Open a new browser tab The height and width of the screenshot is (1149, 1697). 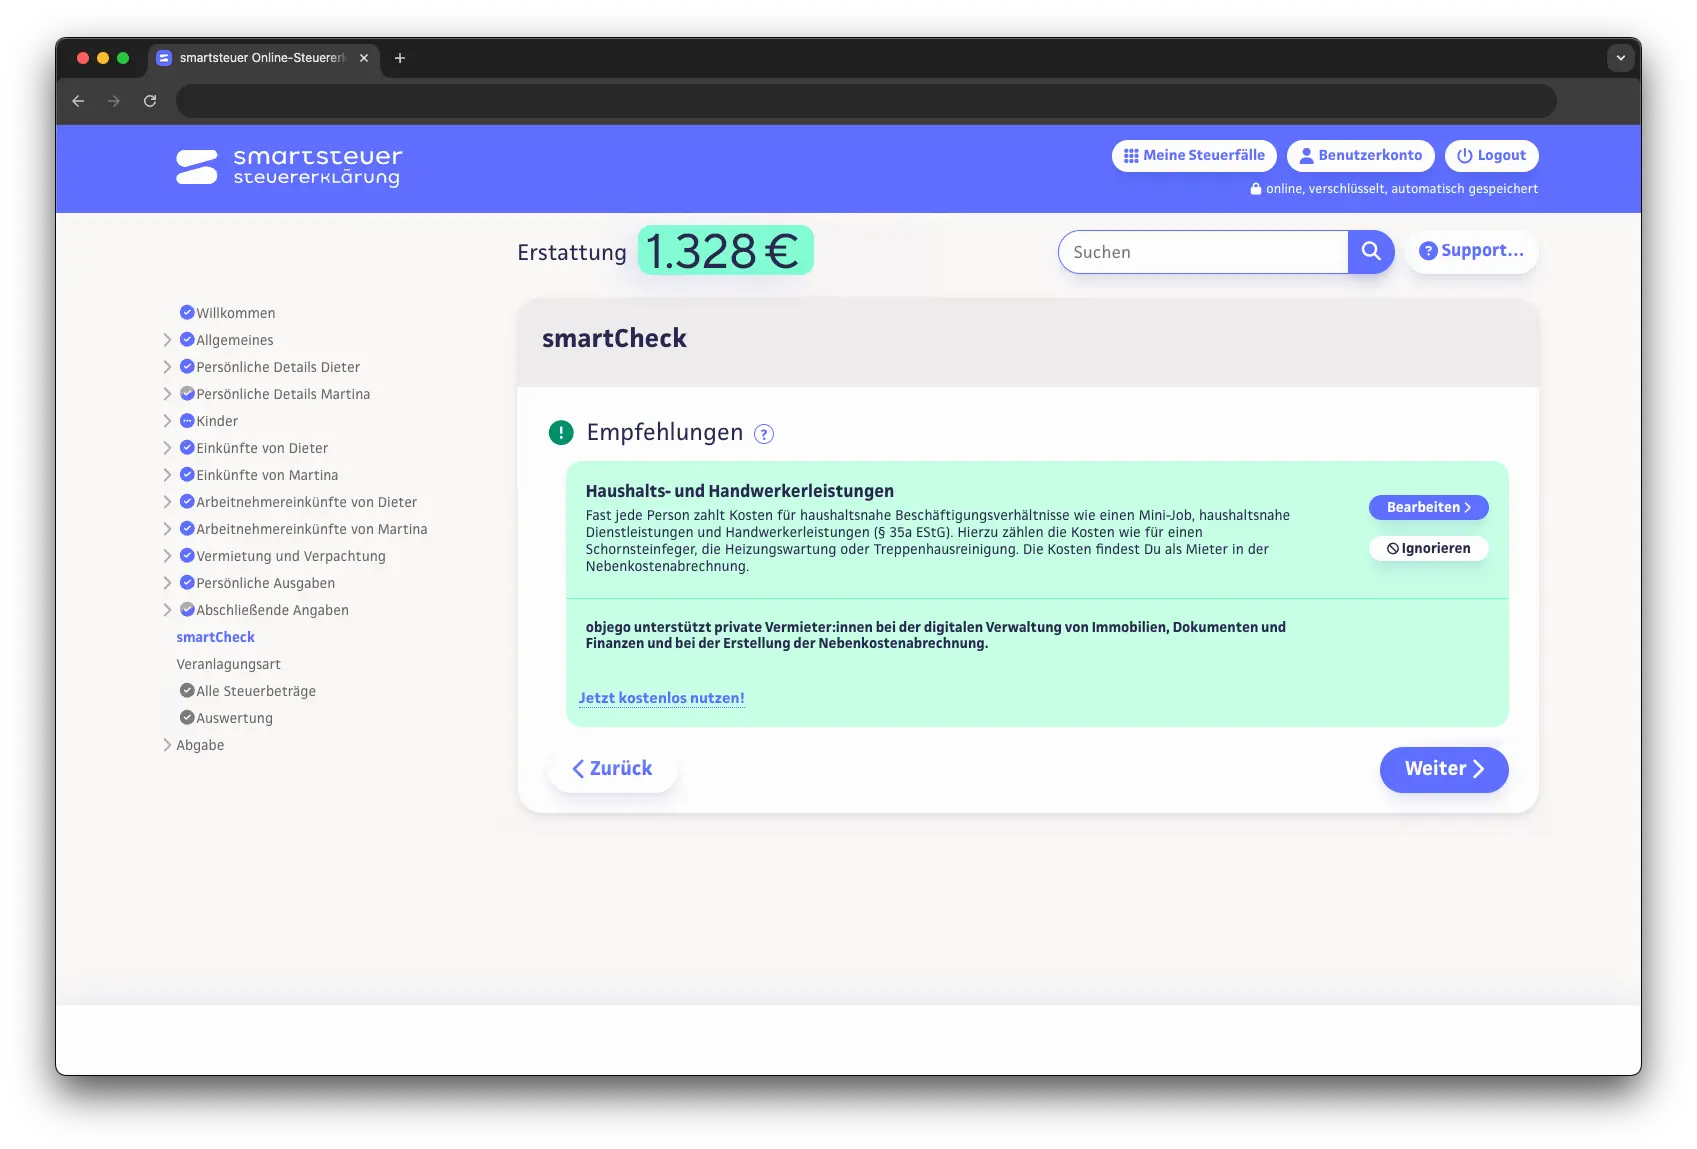[x=400, y=58]
